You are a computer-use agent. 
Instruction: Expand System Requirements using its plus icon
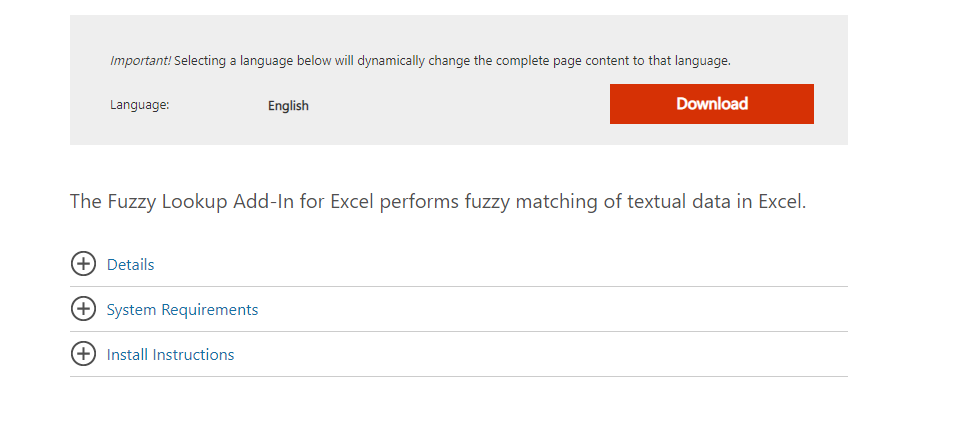point(83,308)
